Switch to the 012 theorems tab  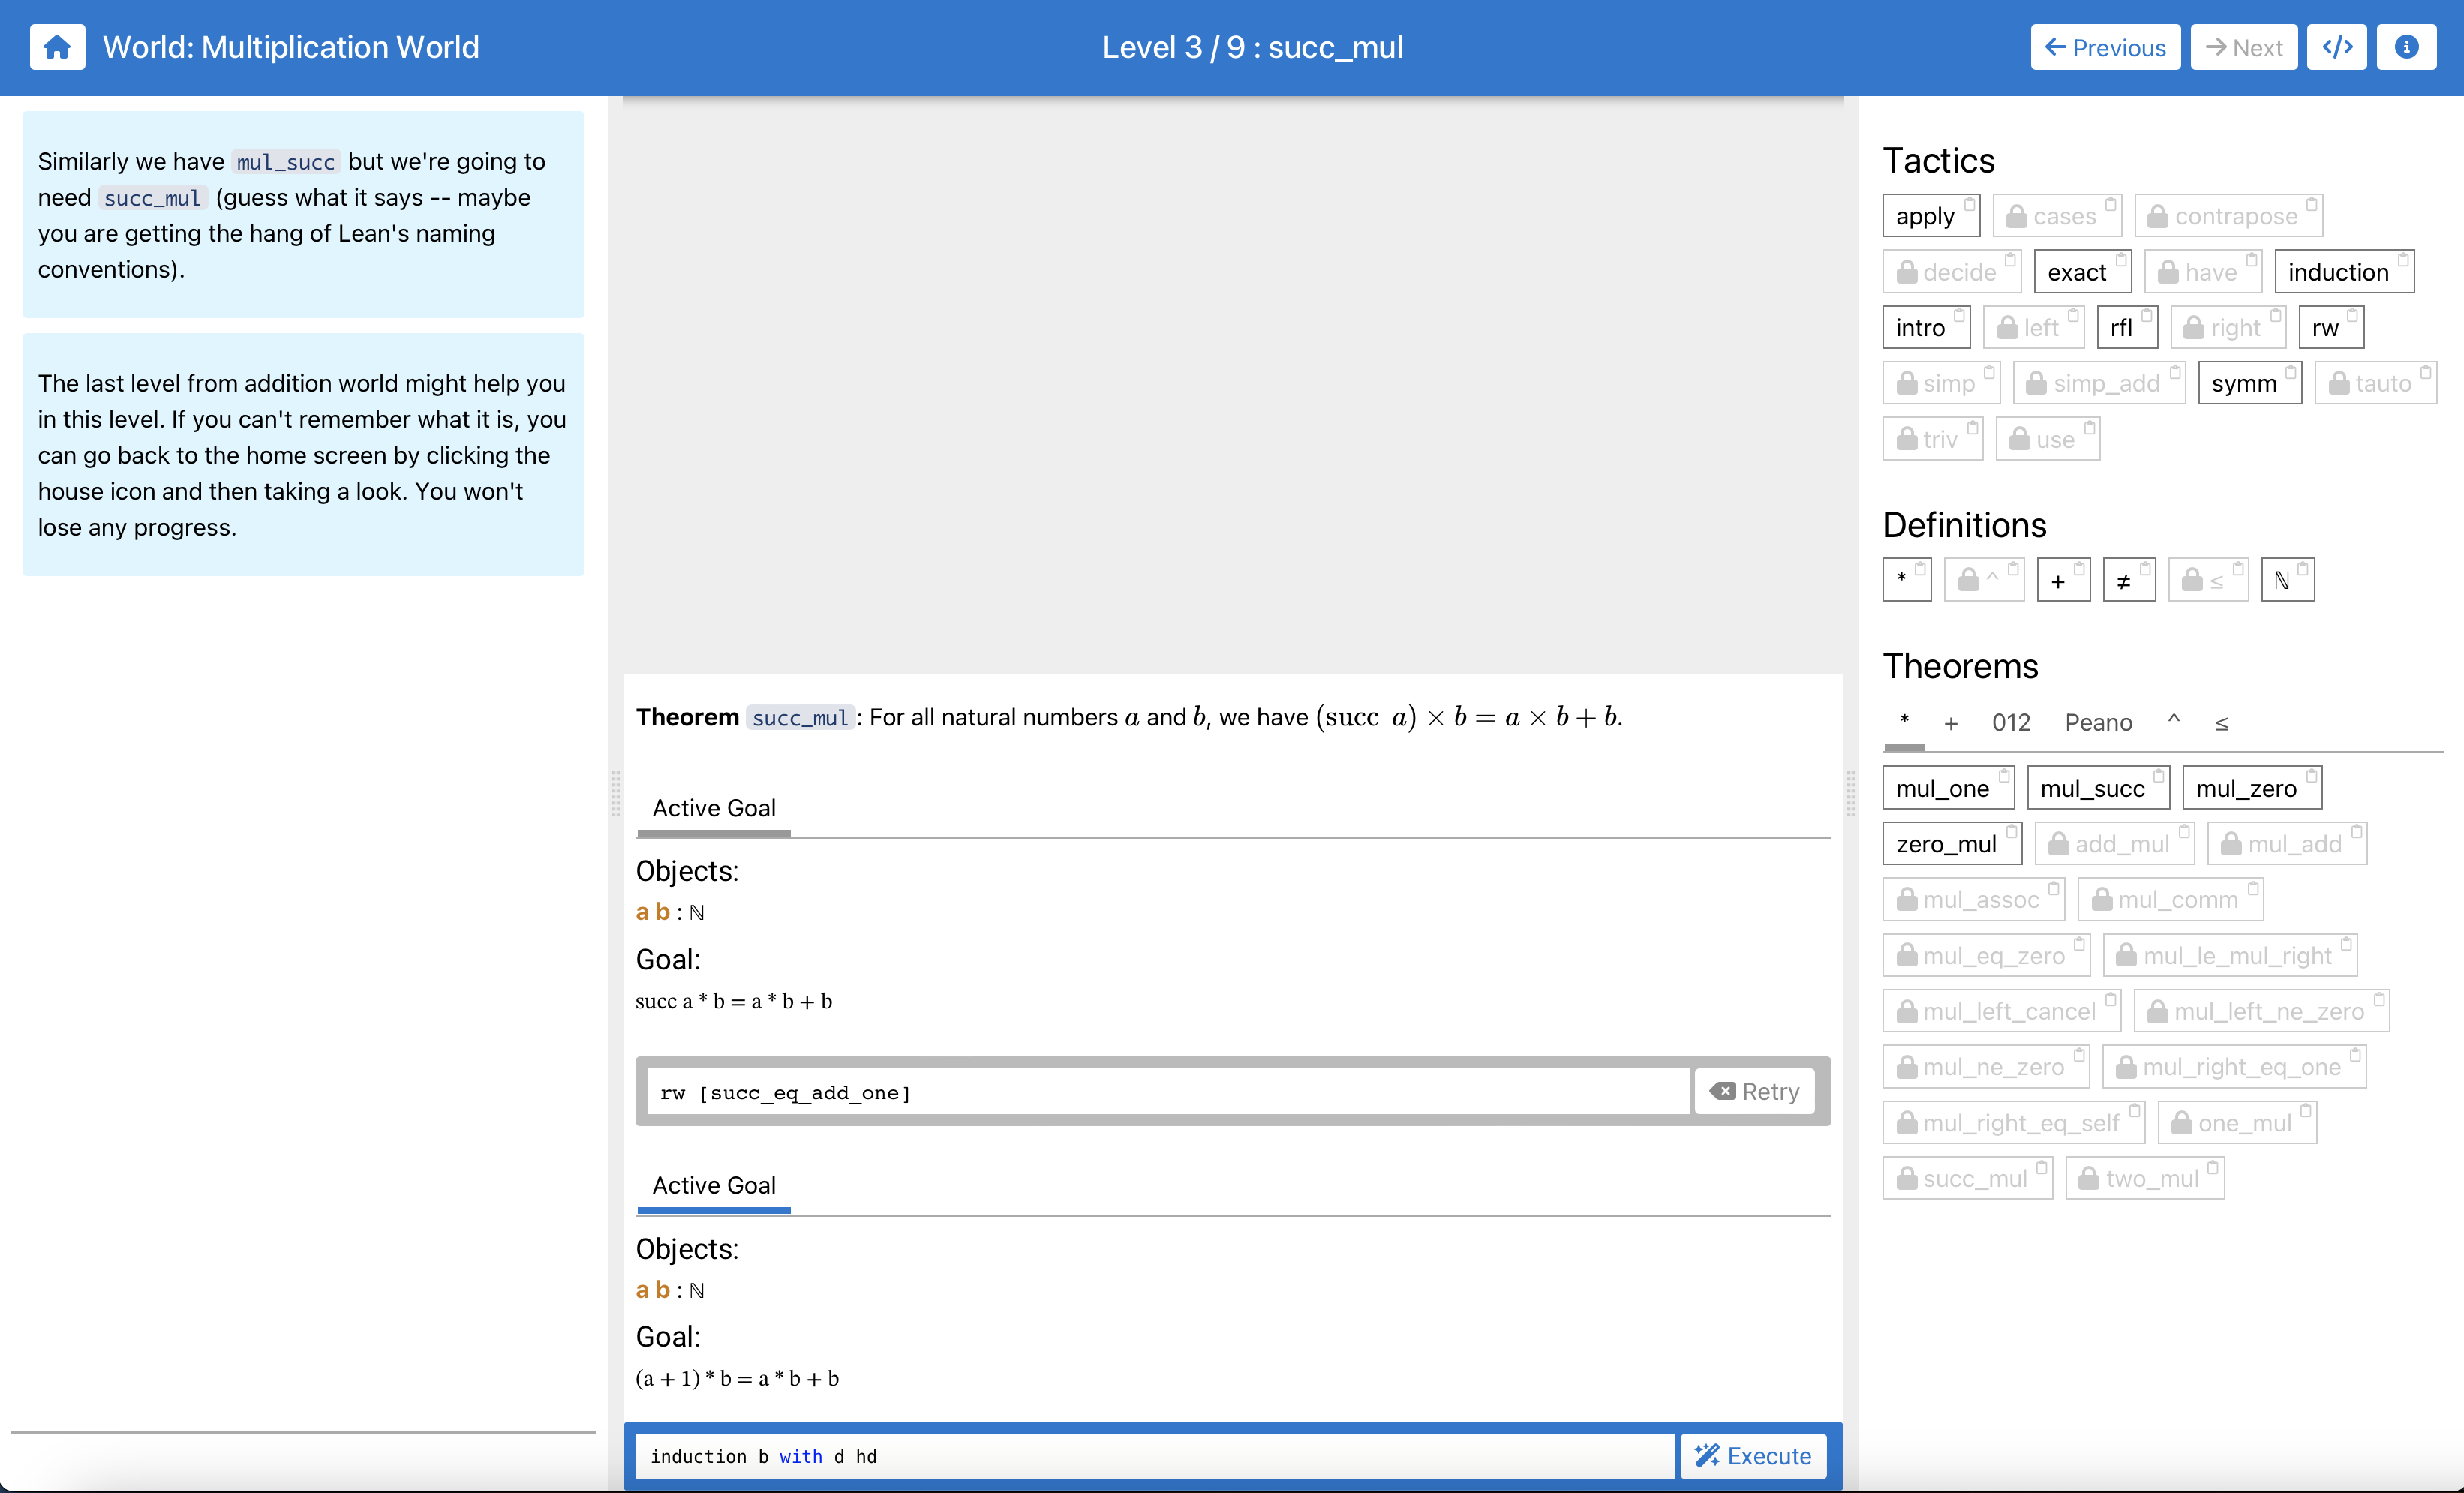[2010, 722]
